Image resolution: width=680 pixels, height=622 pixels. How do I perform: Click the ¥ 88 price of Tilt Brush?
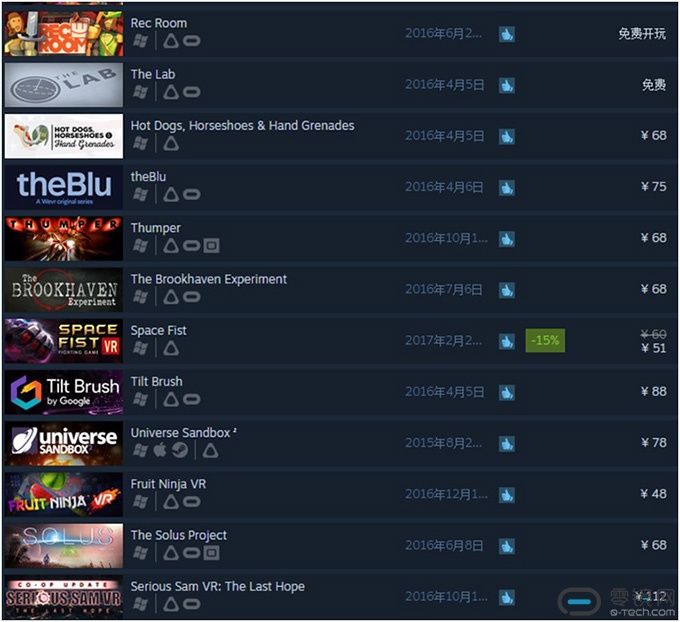654,392
